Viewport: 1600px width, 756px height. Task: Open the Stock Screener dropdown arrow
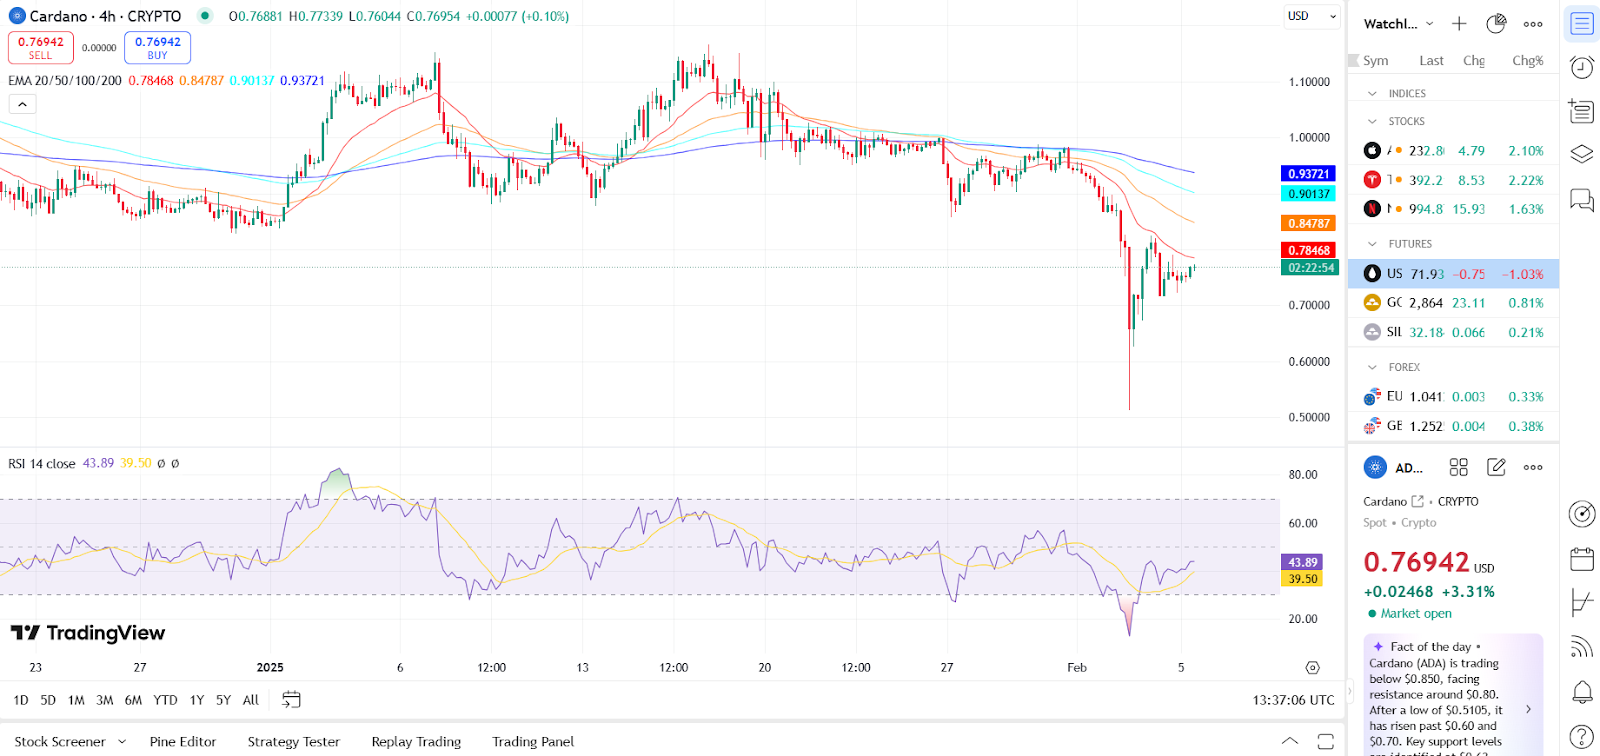(x=122, y=742)
